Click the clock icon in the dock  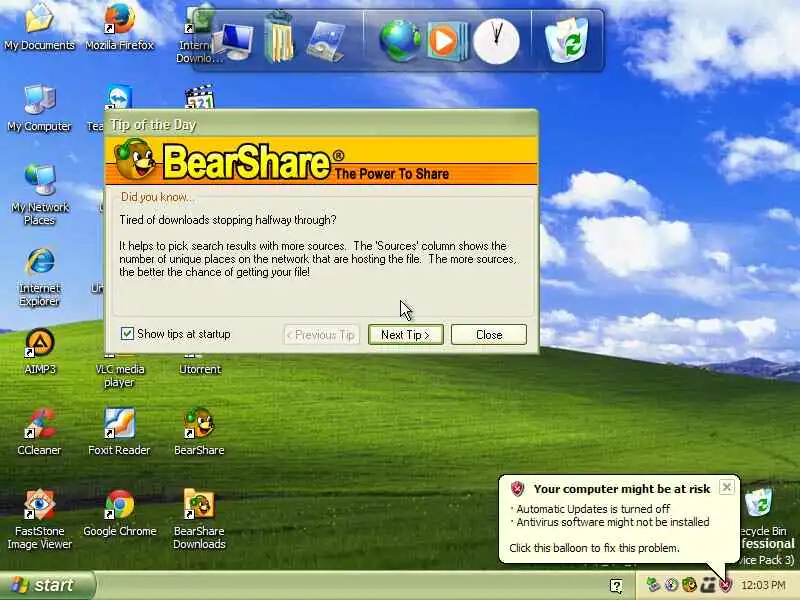(x=496, y=41)
